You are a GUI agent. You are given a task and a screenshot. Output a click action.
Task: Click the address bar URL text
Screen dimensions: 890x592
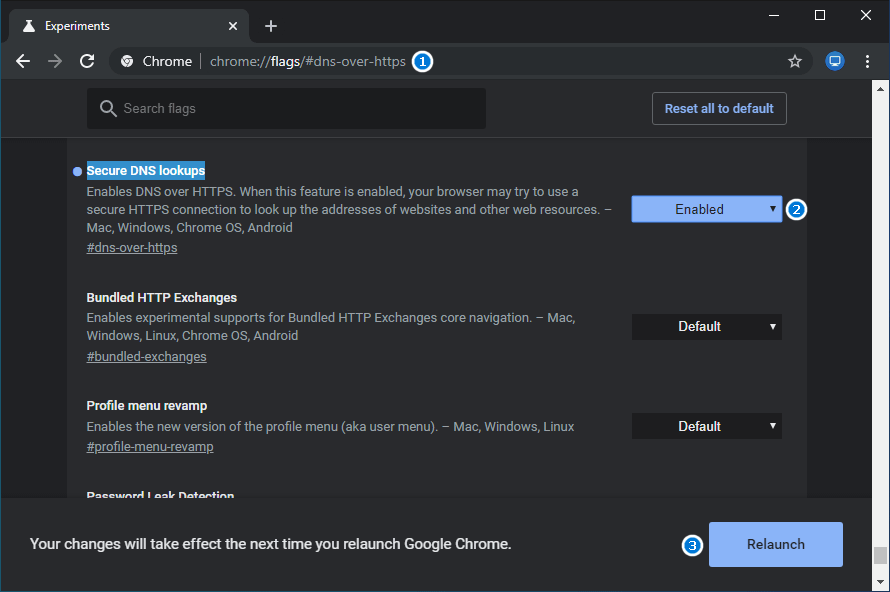[308, 61]
